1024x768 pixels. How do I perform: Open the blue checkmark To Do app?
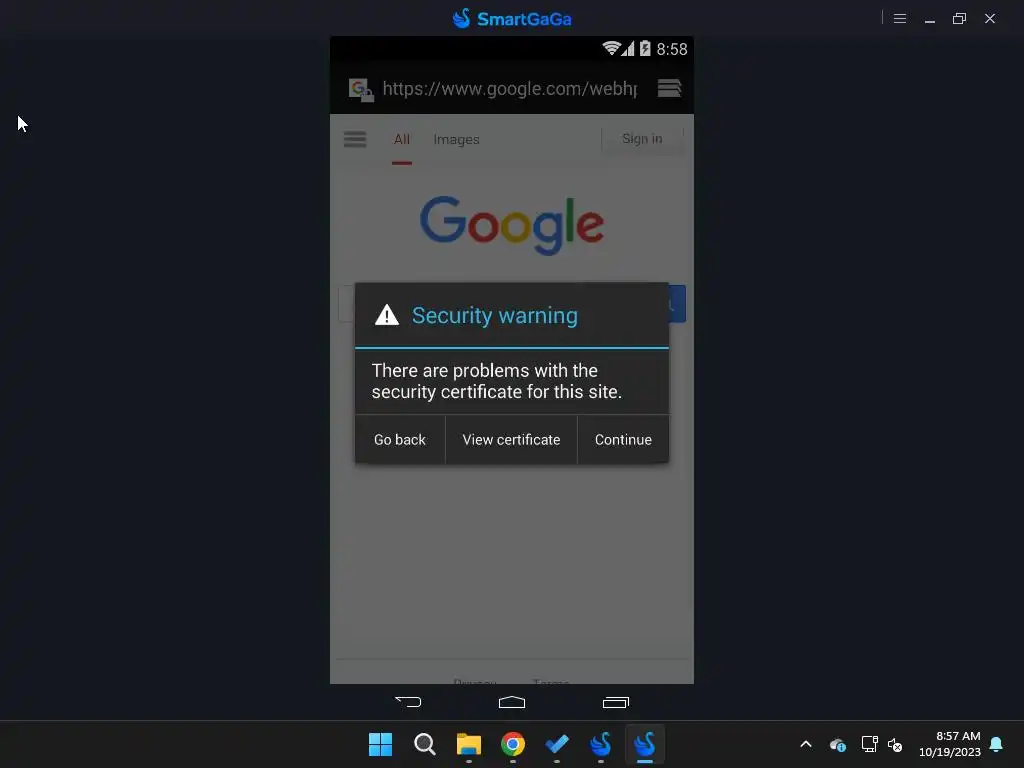coord(557,744)
